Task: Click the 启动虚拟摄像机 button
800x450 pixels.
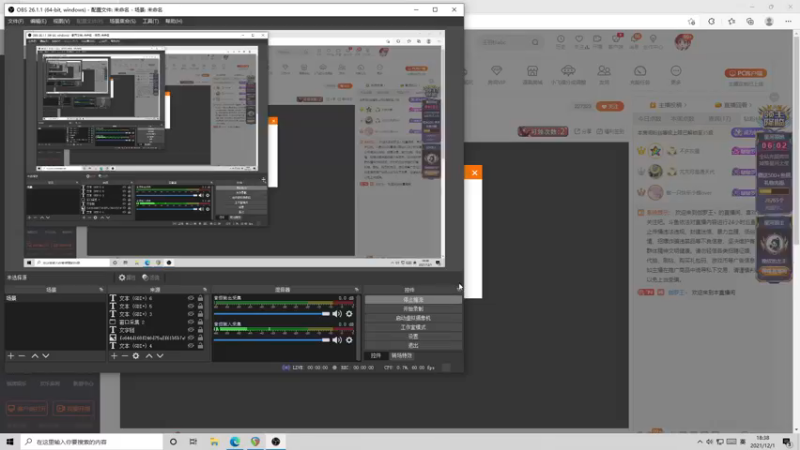Action: tap(413, 318)
